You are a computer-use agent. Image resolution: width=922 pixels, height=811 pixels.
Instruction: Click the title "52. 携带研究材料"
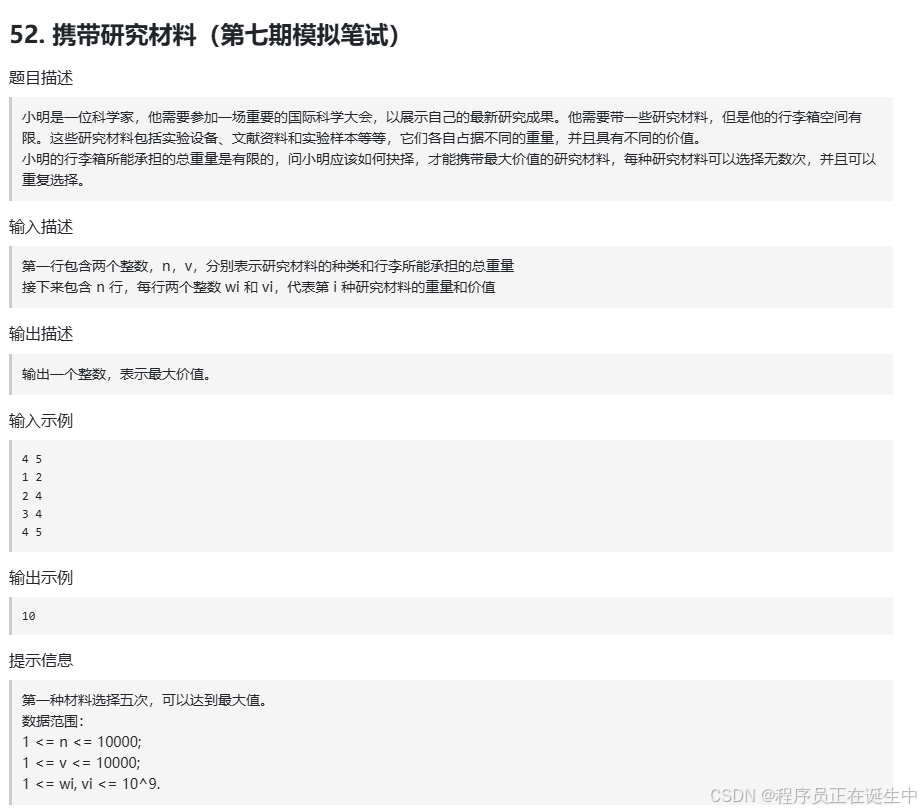205,35
